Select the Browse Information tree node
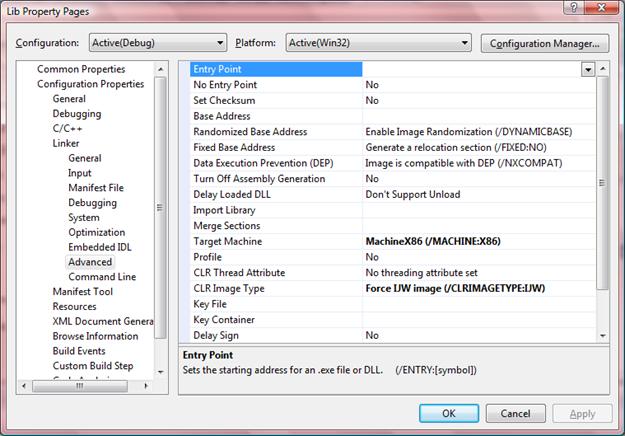 (95, 336)
